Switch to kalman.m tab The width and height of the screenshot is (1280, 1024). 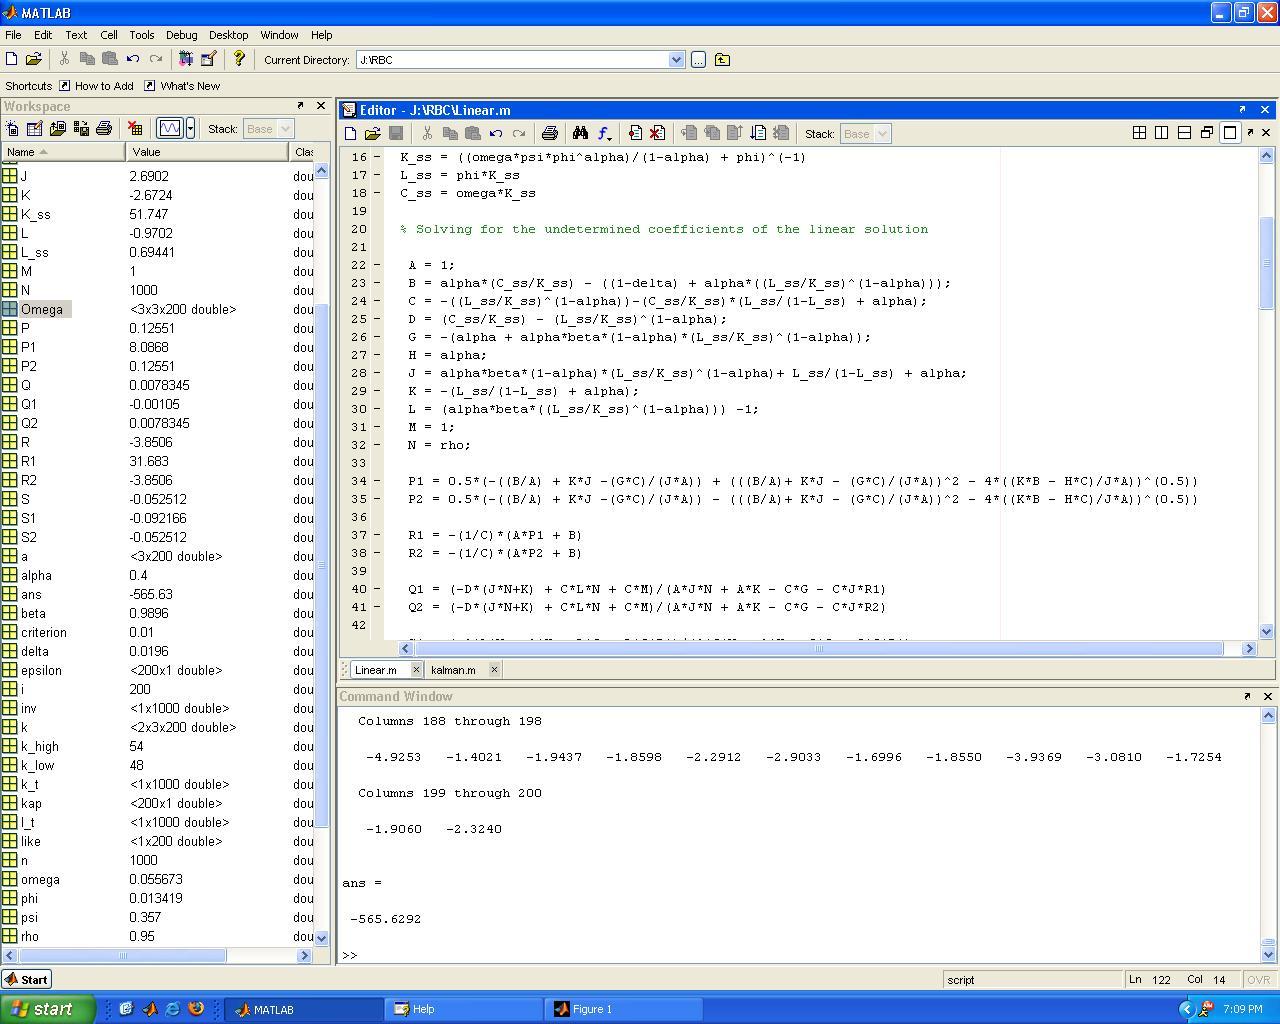click(x=453, y=670)
